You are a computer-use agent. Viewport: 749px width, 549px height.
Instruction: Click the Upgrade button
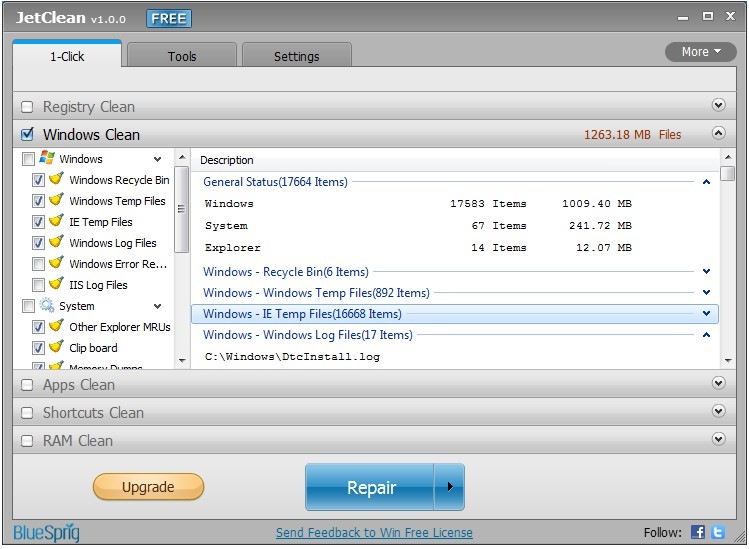148,487
